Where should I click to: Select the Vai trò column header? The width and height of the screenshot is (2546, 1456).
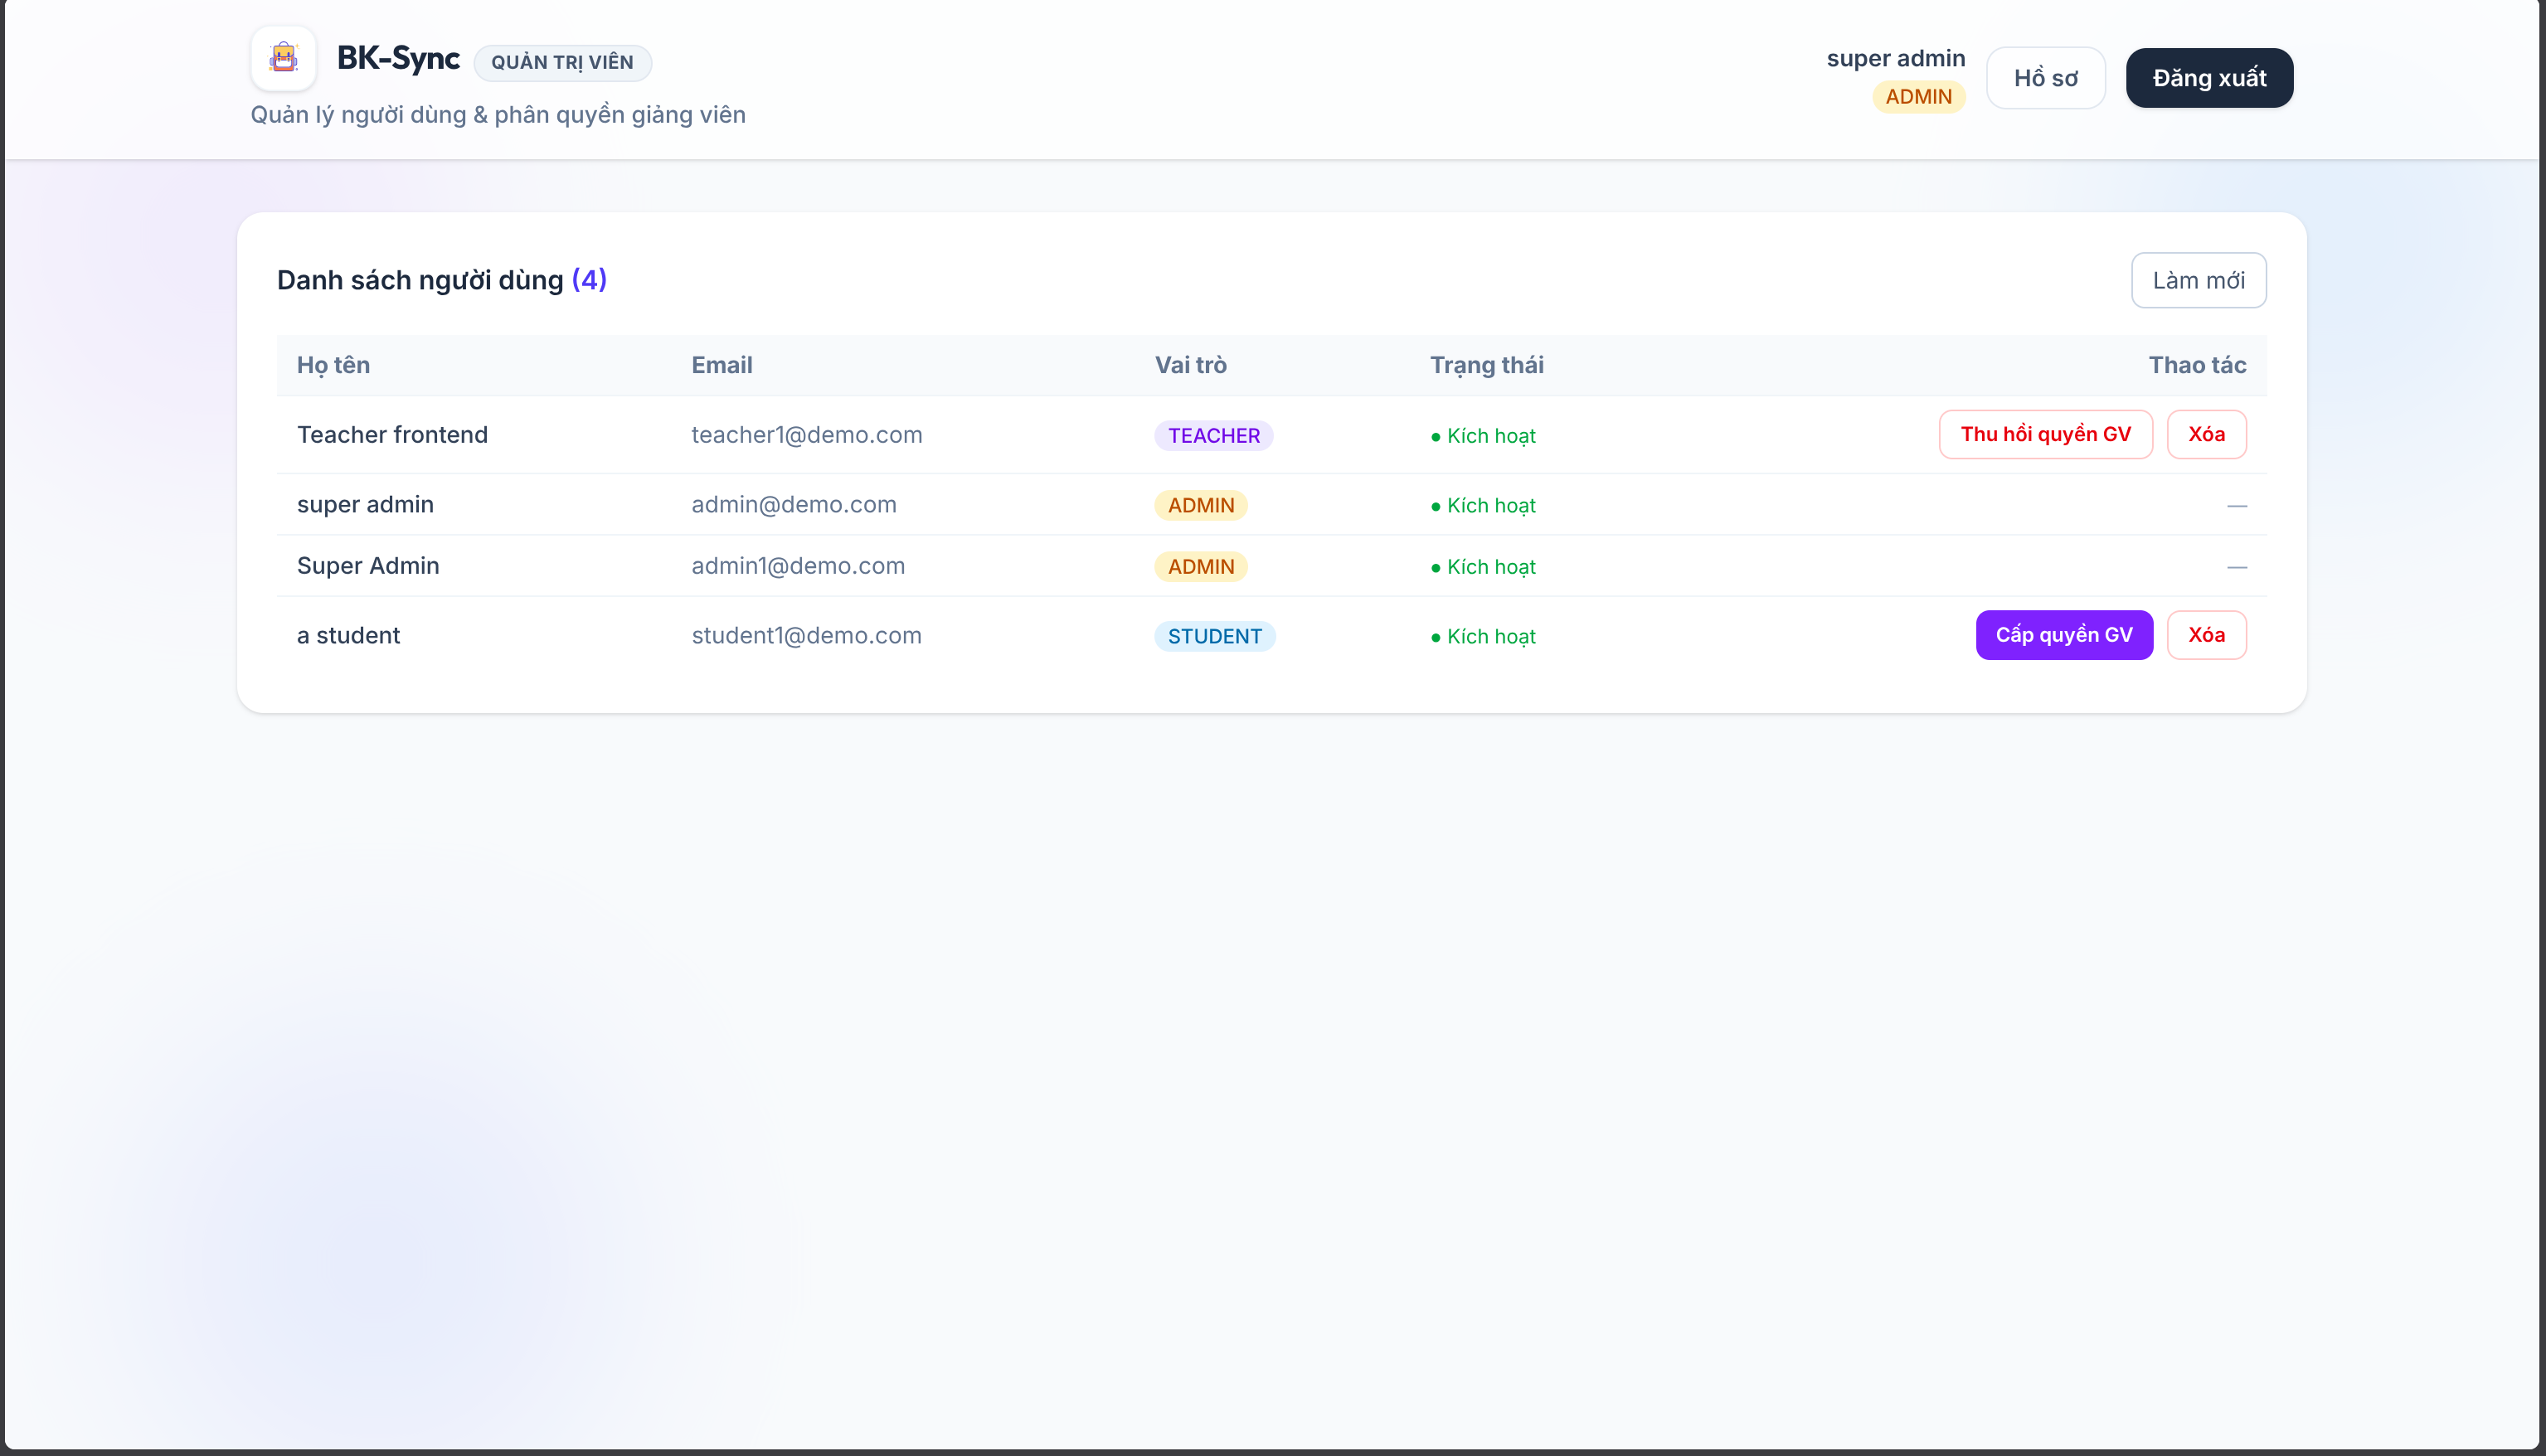1190,365
